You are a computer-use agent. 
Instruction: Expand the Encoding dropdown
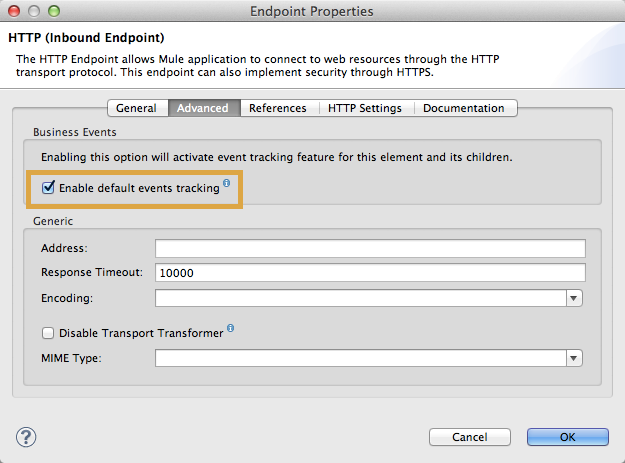[574, 298]
